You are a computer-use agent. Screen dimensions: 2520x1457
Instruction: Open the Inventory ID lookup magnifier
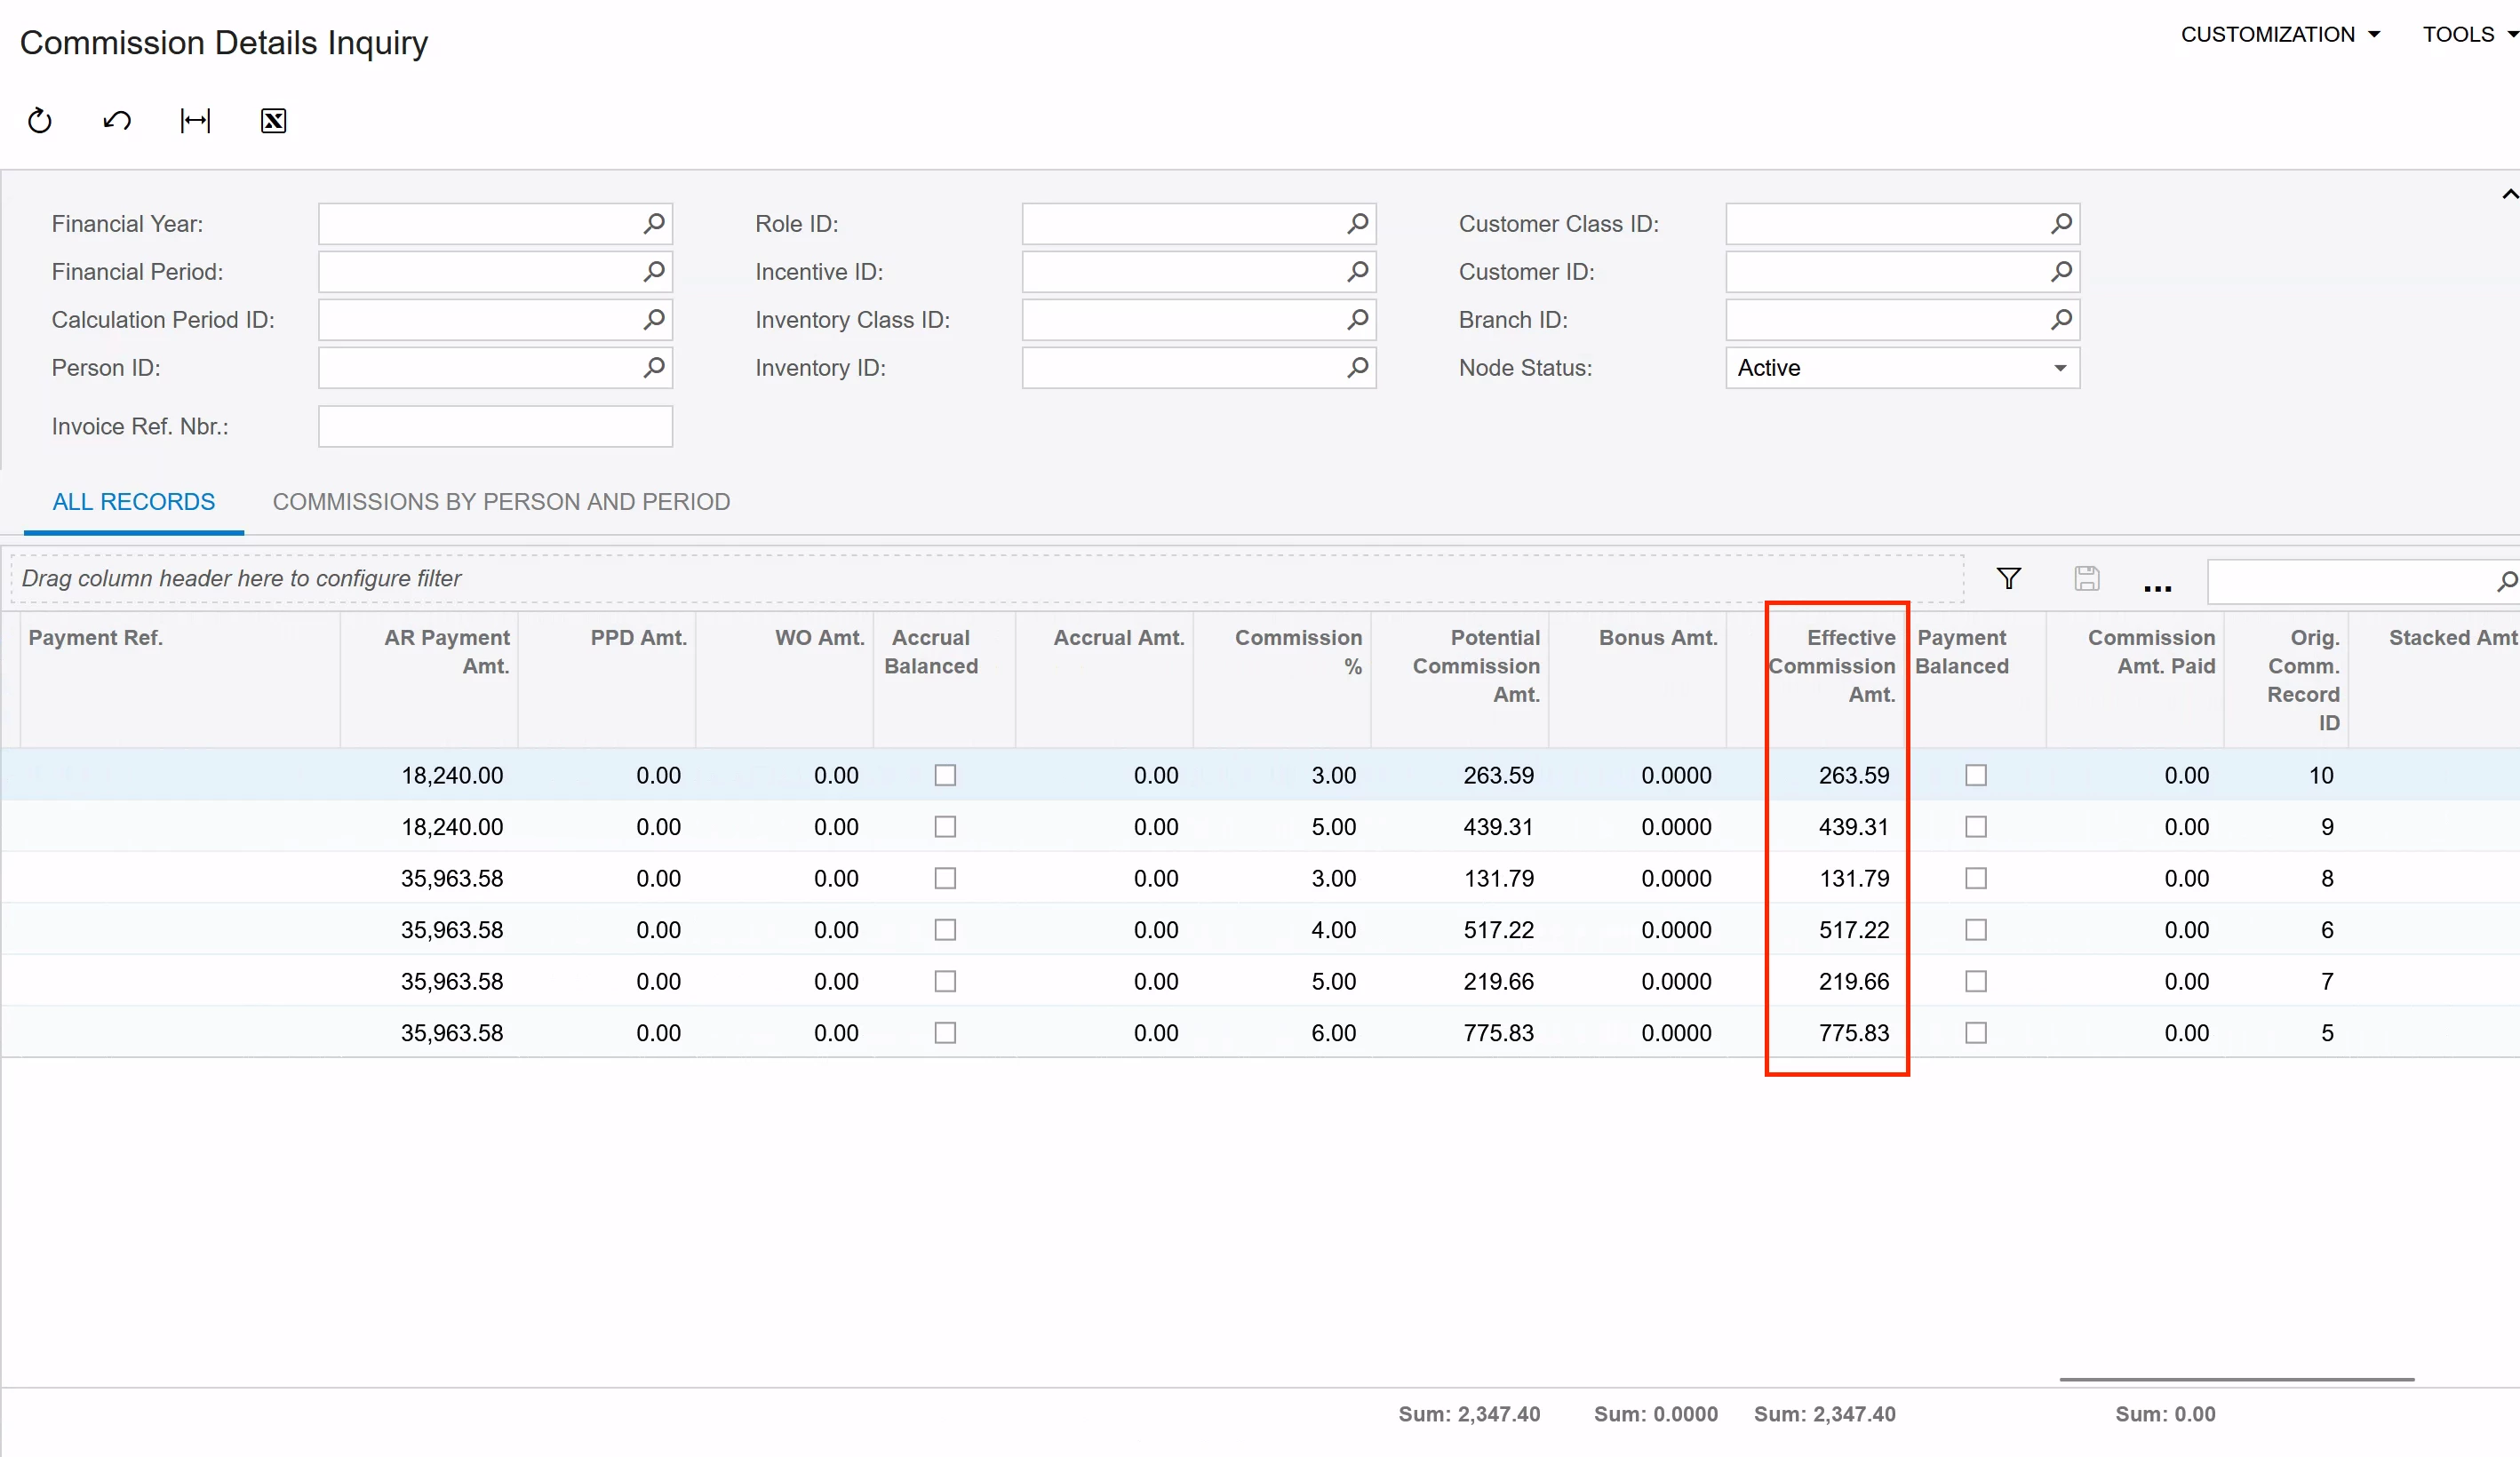click(1357, 367)
